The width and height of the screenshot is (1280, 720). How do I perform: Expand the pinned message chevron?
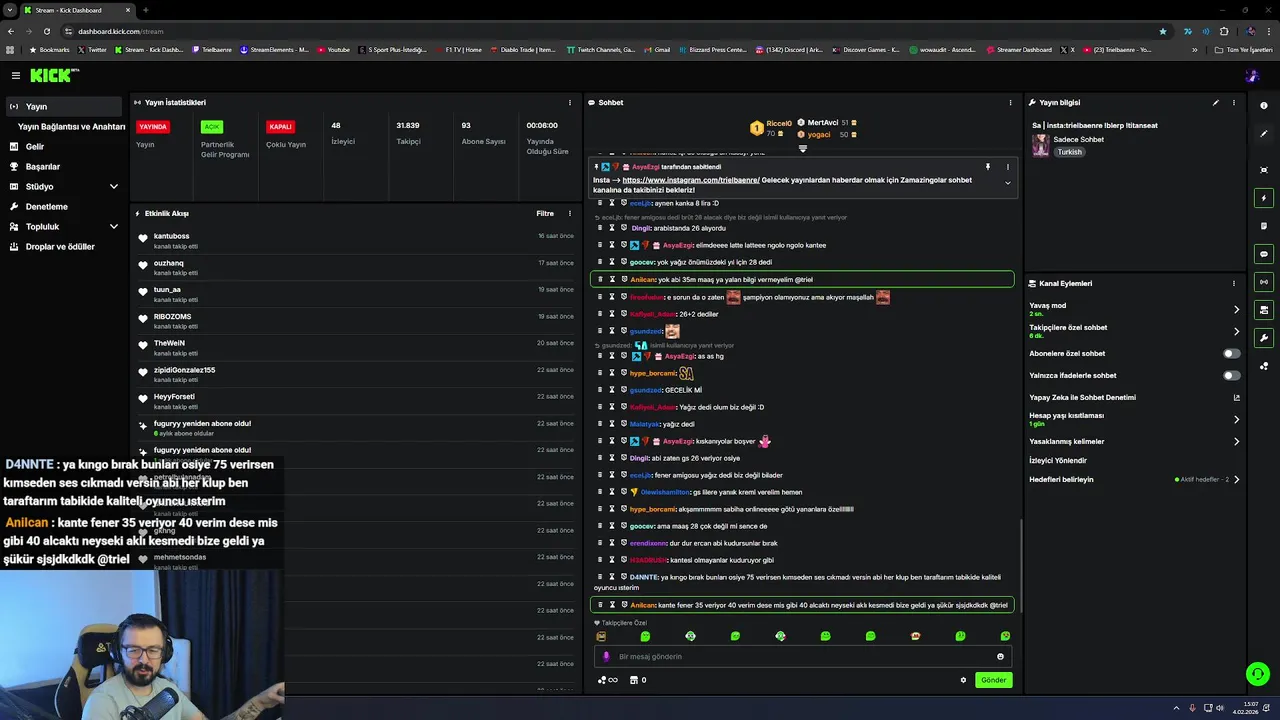pyautogui.click(x=1007, y=183)
